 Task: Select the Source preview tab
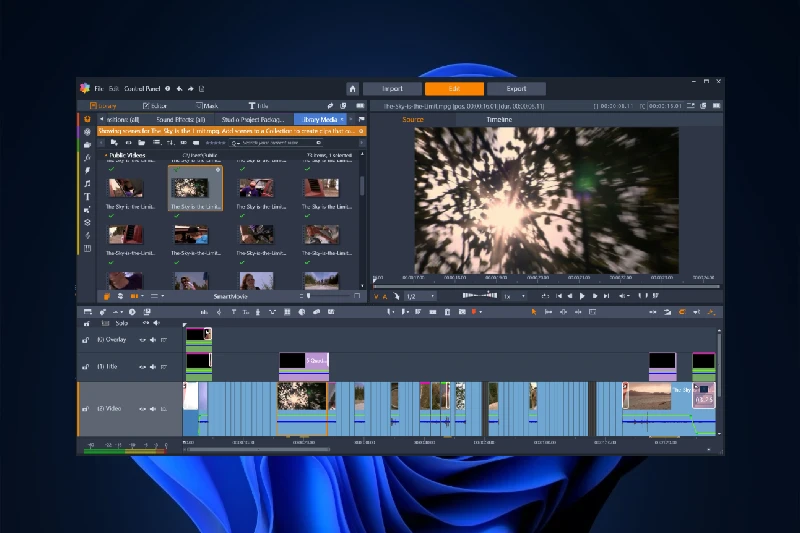tap(413, 119)
